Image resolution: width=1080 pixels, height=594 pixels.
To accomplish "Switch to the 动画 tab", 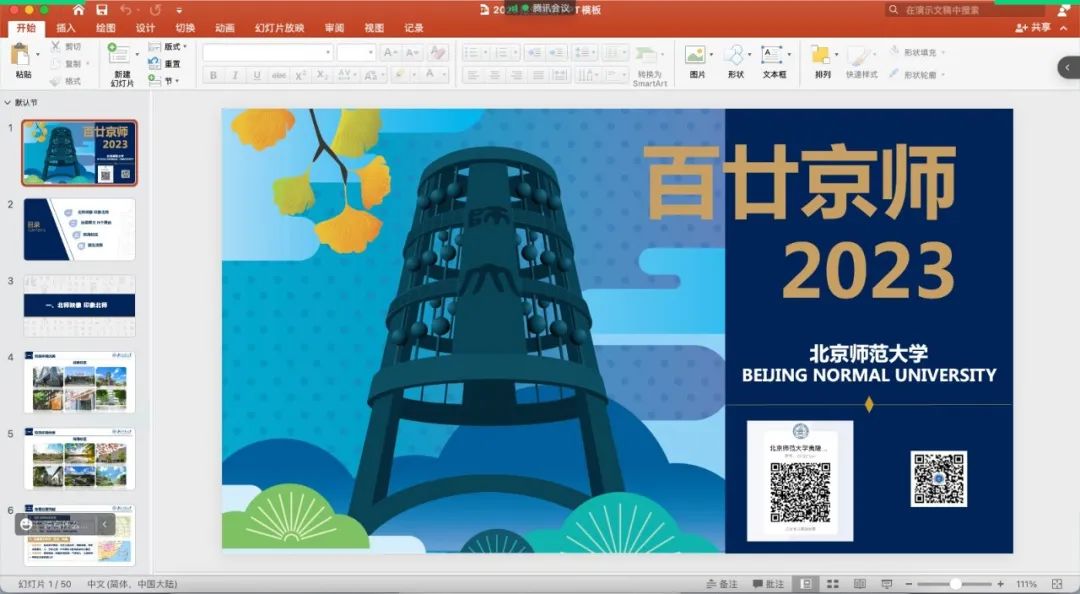I will [x=225, y=28].
